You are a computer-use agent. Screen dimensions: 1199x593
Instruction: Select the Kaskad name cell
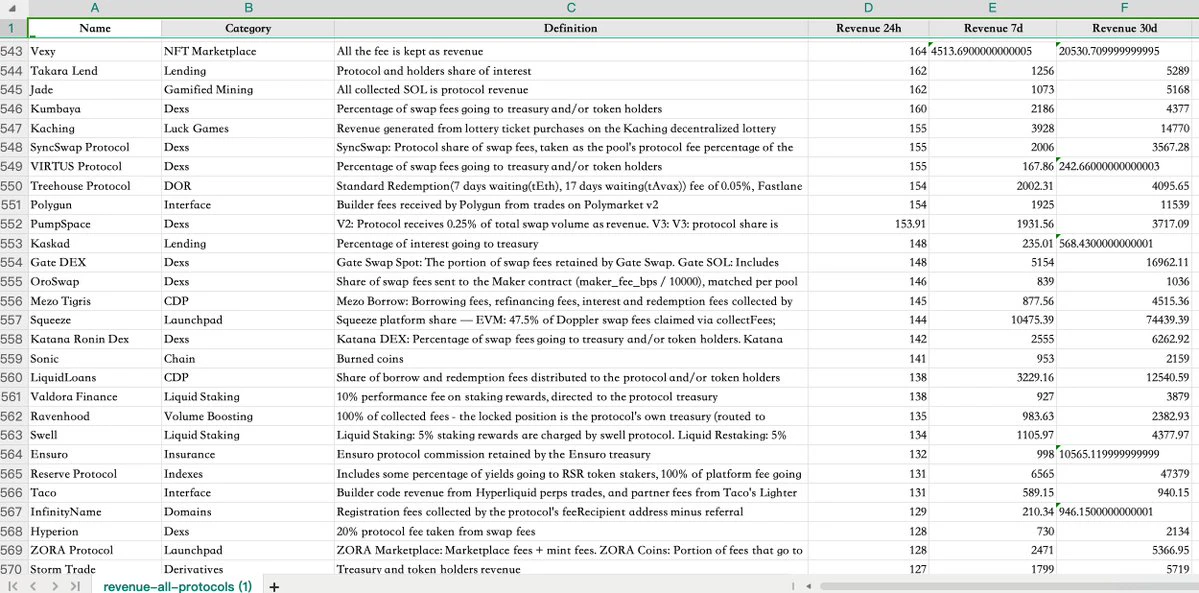click(x=95, y=243)
